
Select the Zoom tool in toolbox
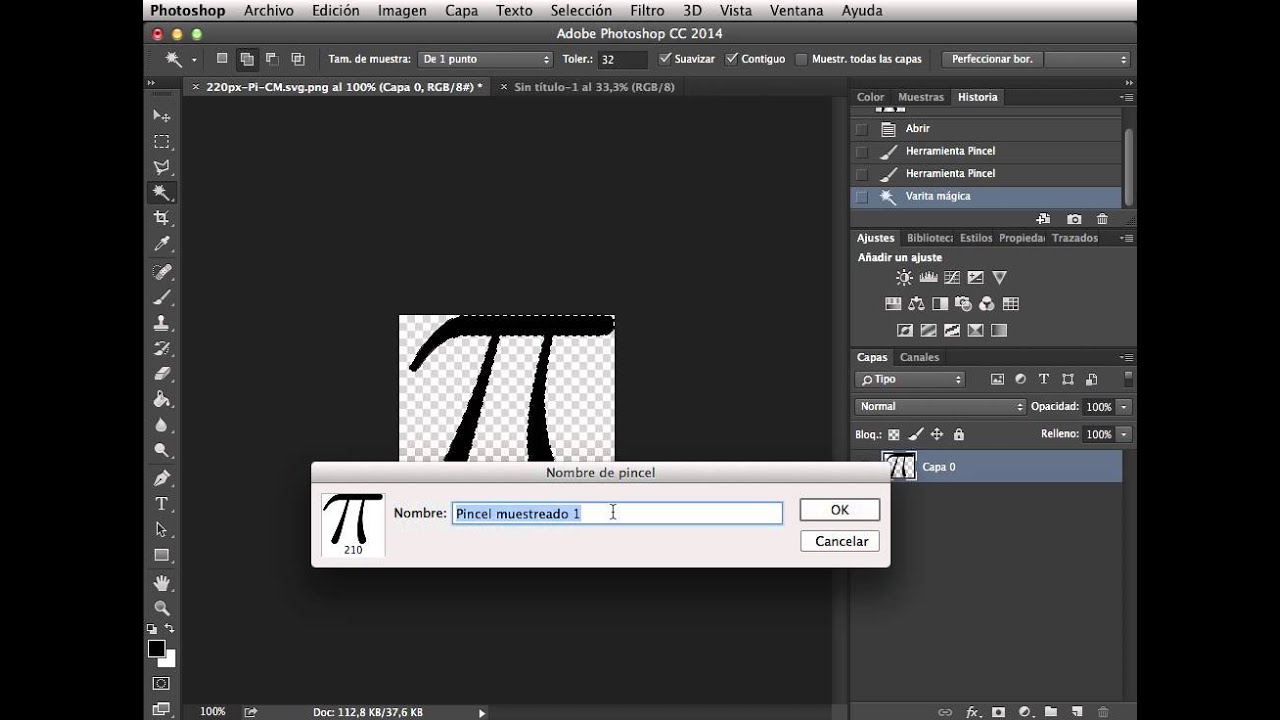tap(161, 608)
